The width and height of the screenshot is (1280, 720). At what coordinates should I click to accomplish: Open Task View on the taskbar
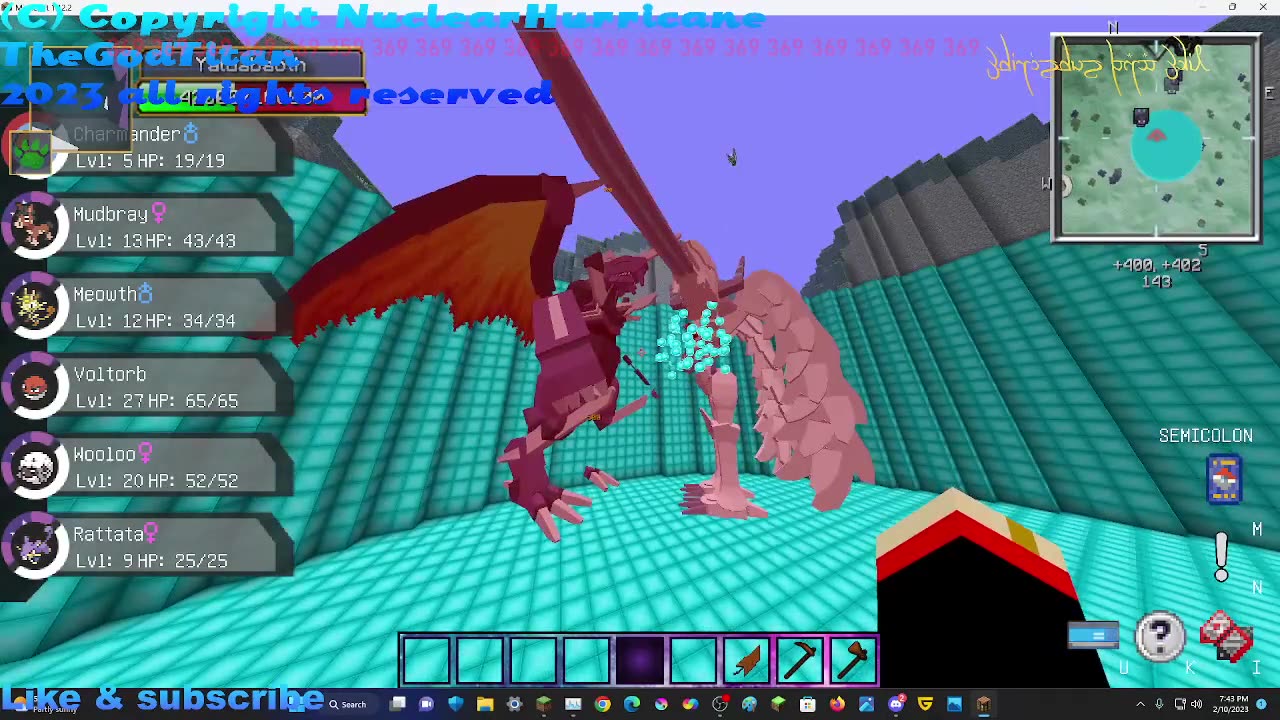(397, 704)
